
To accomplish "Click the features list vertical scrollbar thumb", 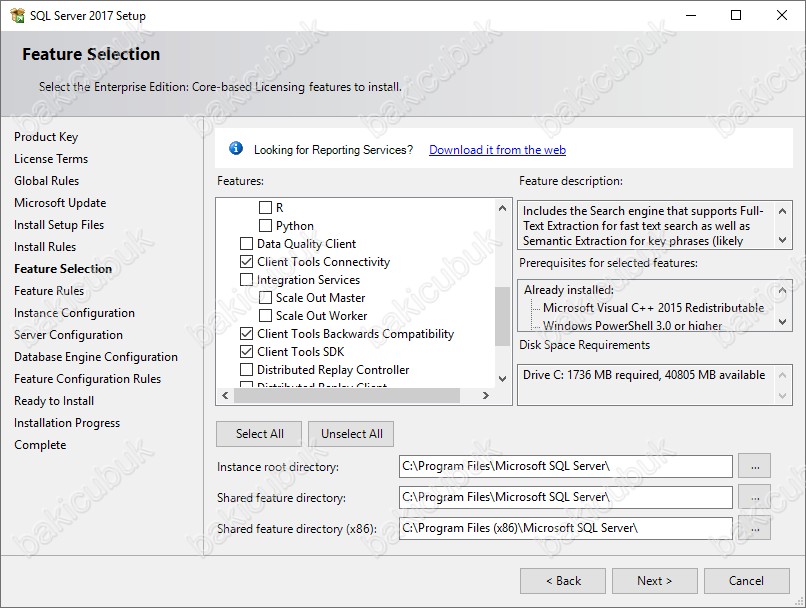I will tap(502, 317).
